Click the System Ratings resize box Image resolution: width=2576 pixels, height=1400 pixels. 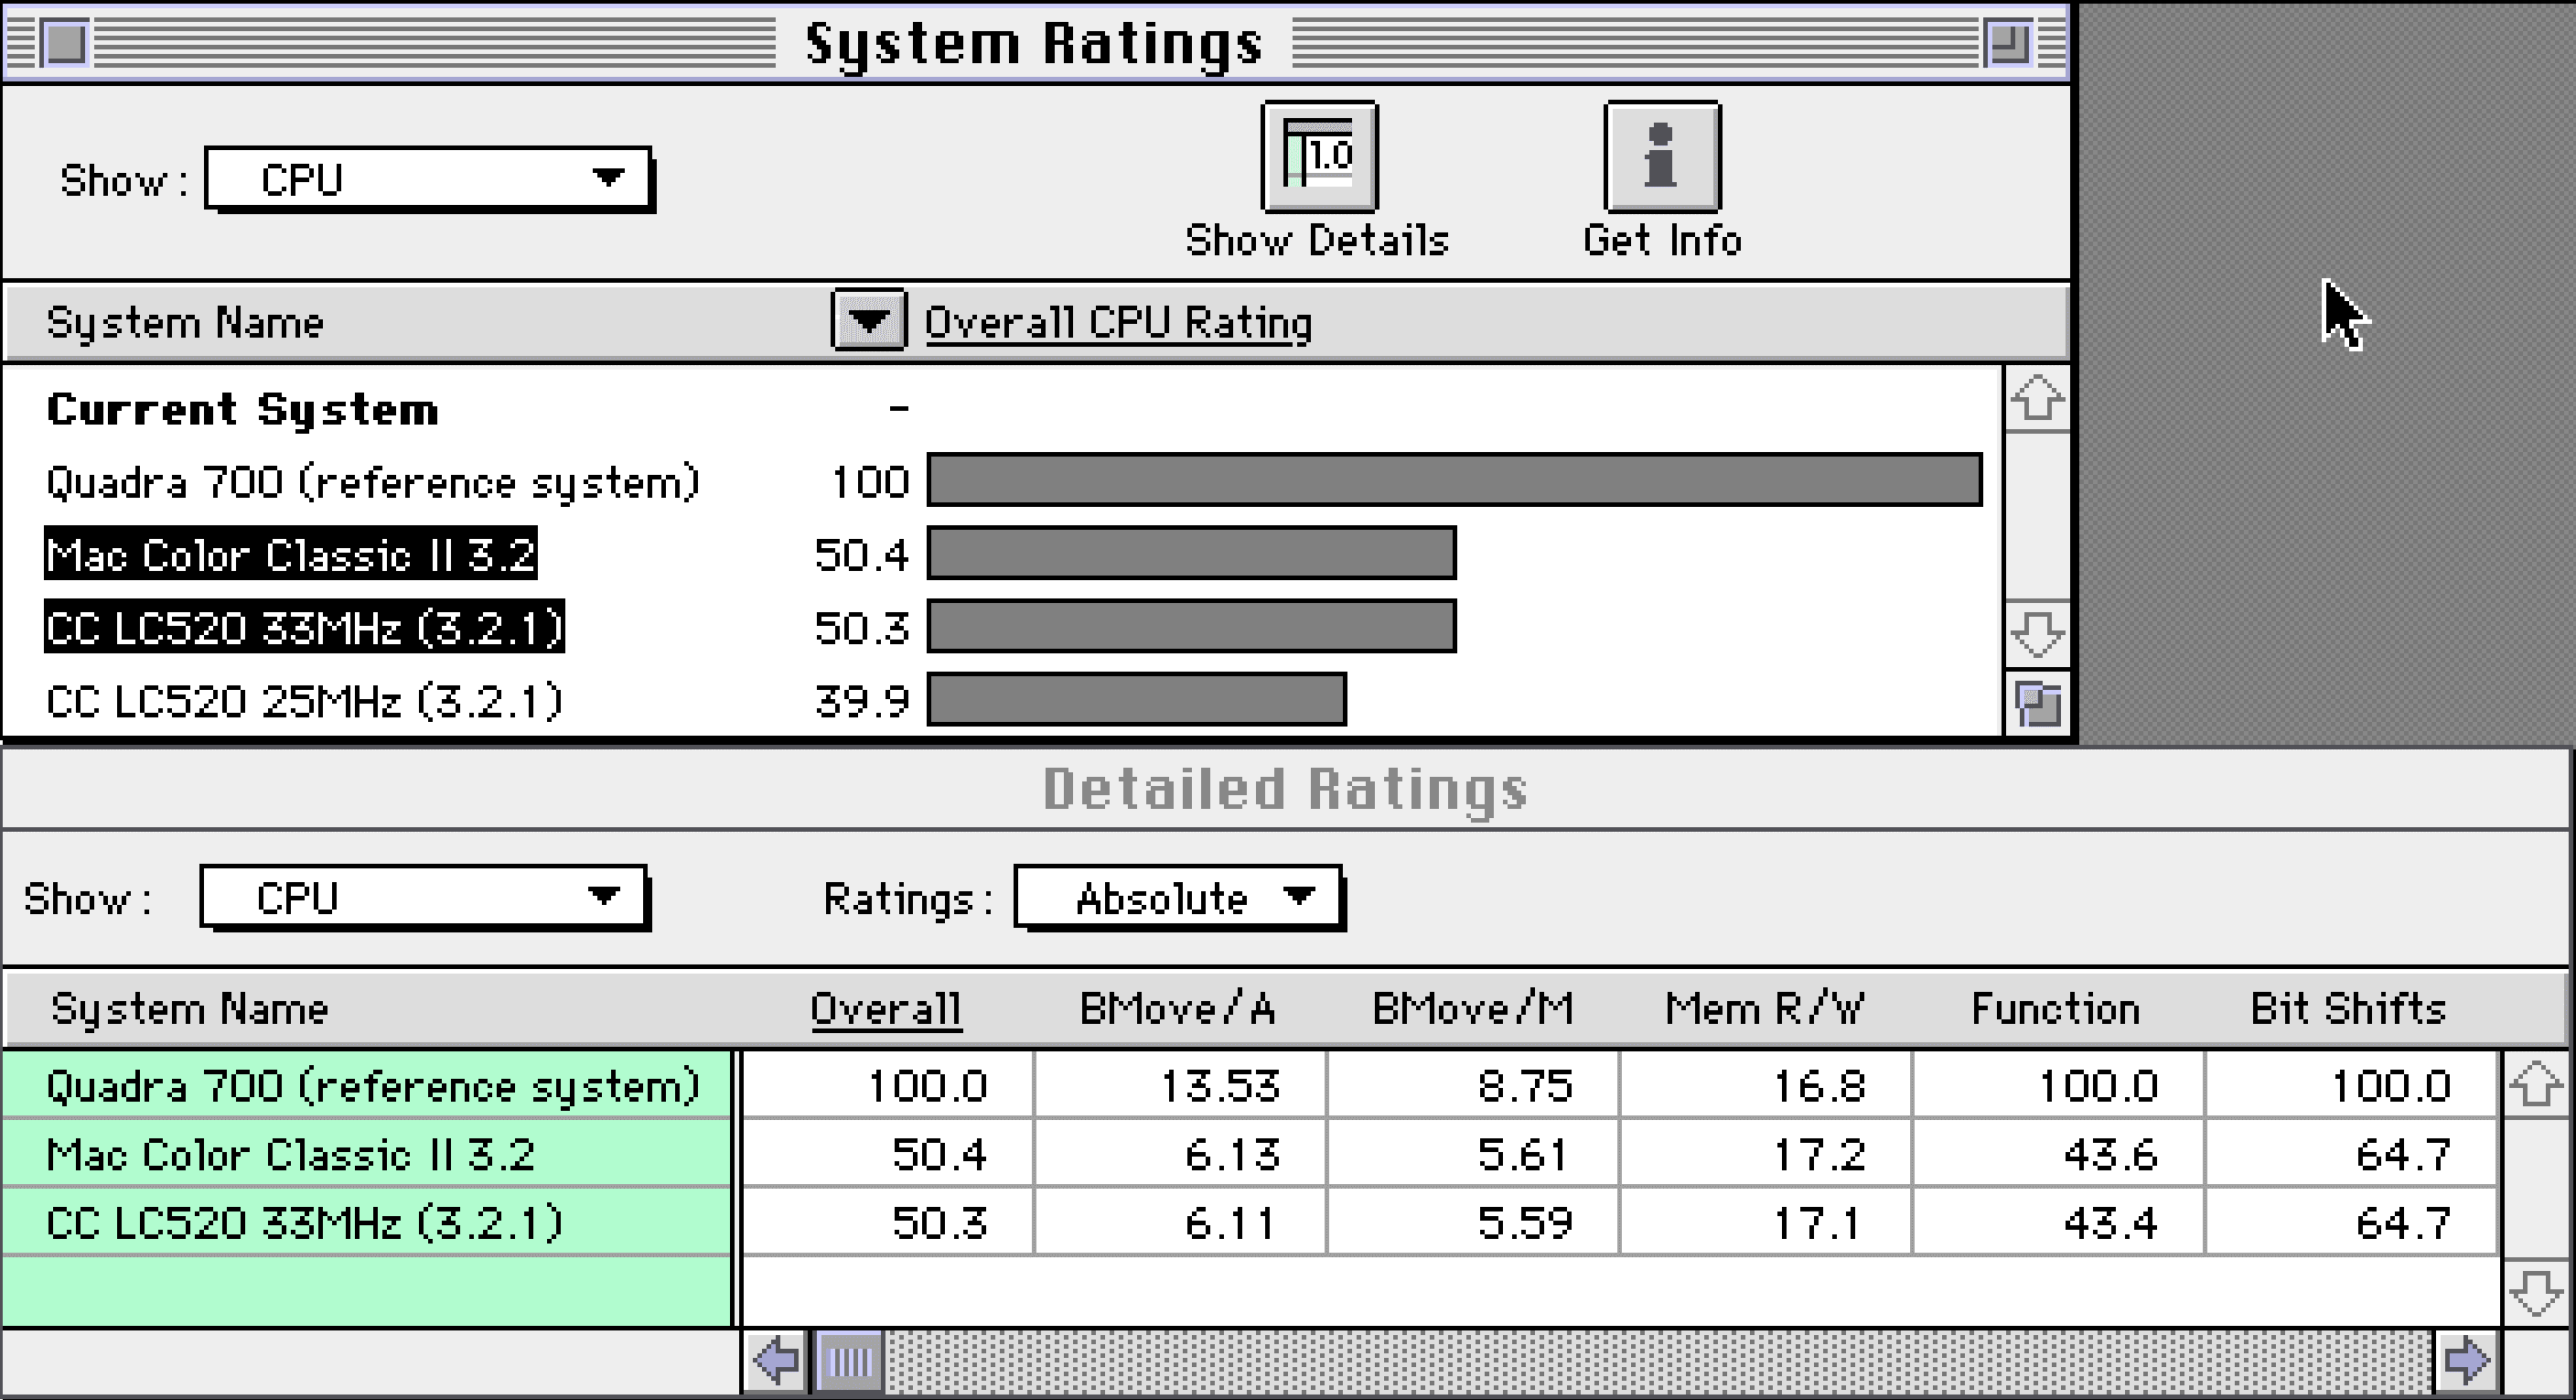click(2036, 704)
